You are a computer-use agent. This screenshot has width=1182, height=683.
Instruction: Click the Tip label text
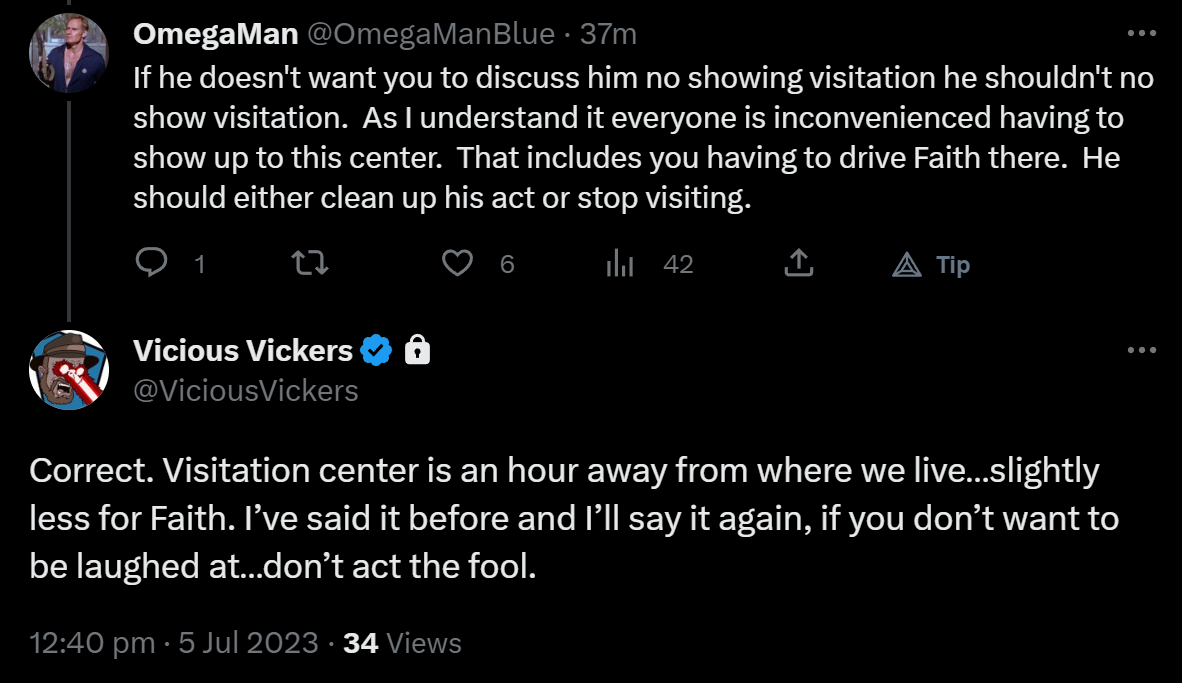coord(953,265)
